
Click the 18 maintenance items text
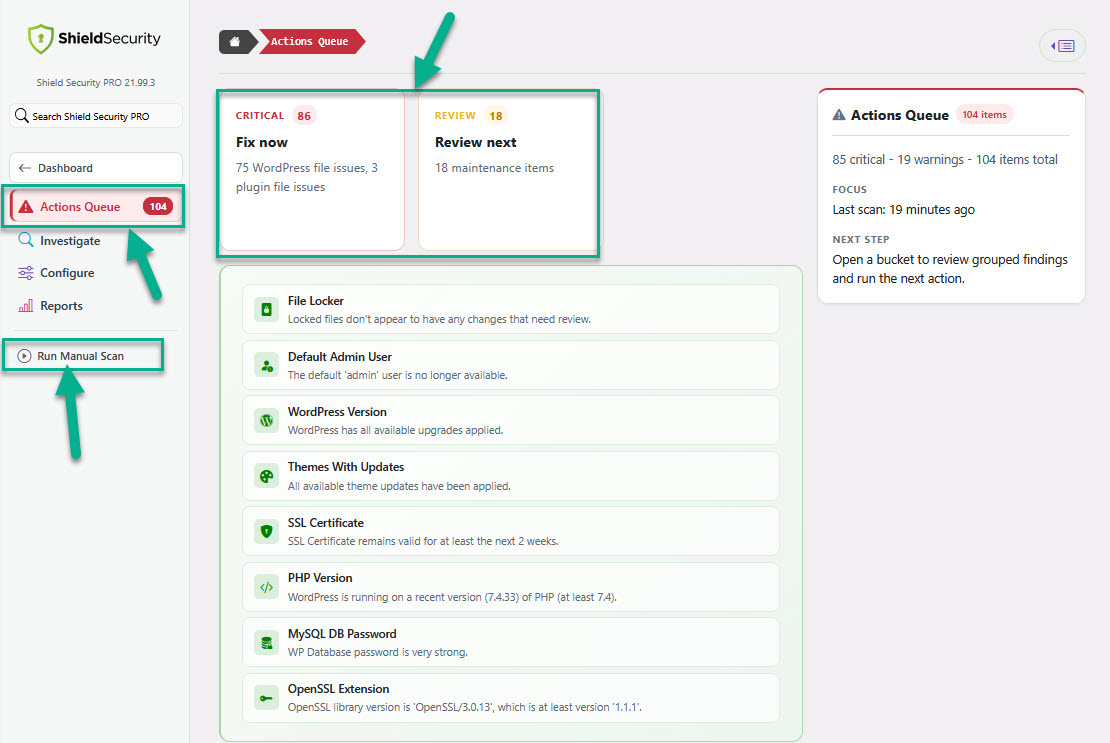(x=494, y=168)
